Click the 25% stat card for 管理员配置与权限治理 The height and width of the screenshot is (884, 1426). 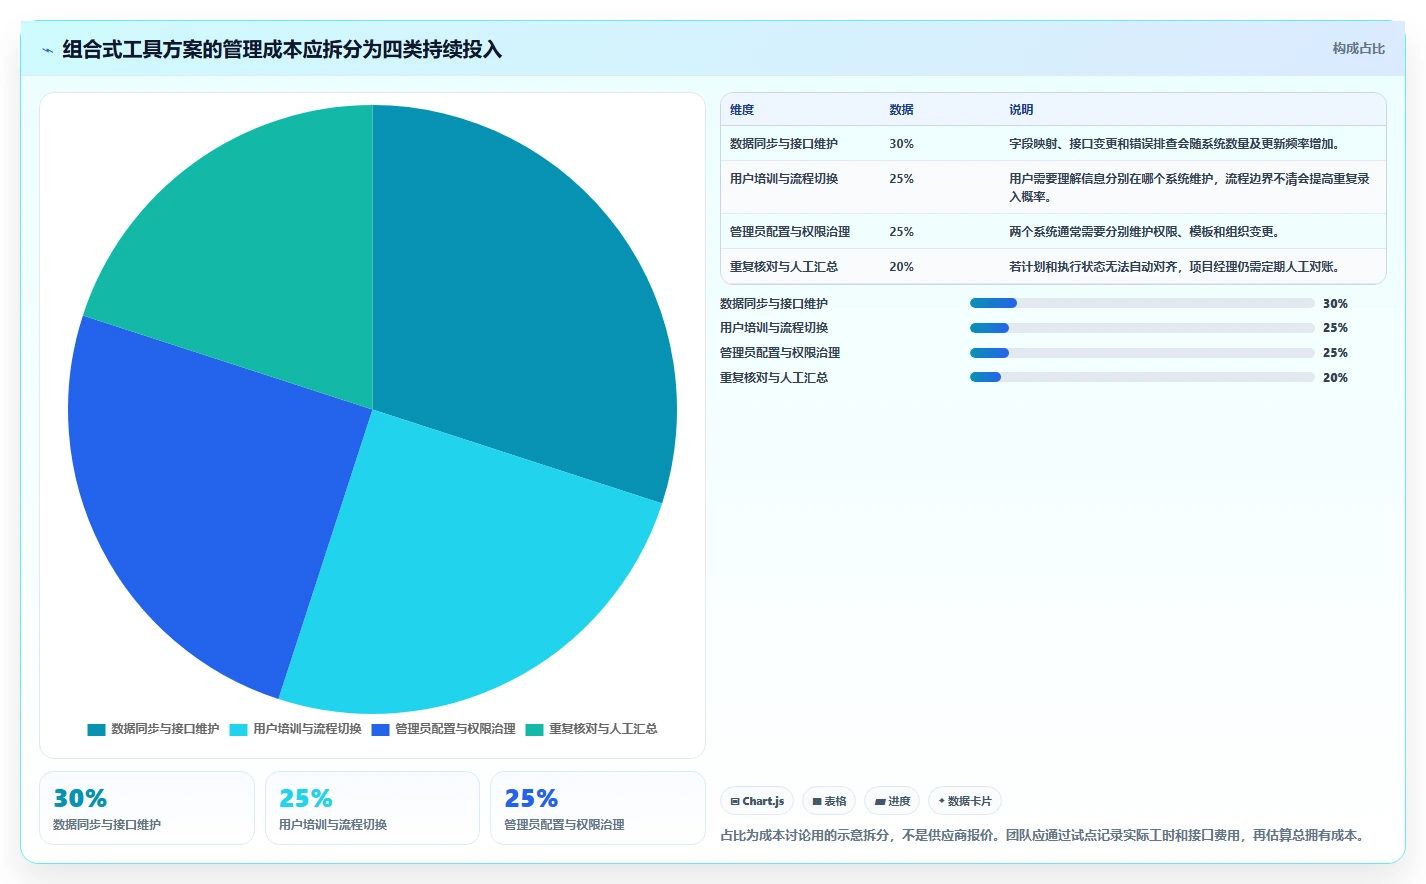[598, 808]
